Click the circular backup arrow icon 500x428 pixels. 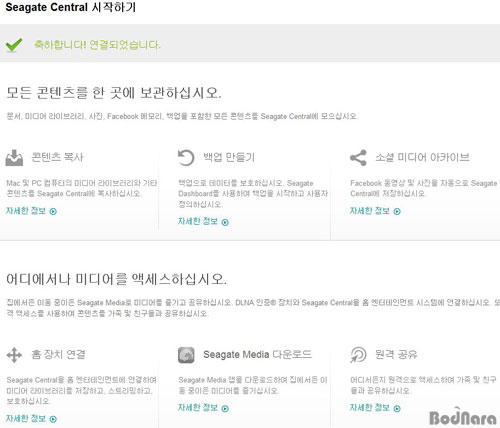(186, 157)
